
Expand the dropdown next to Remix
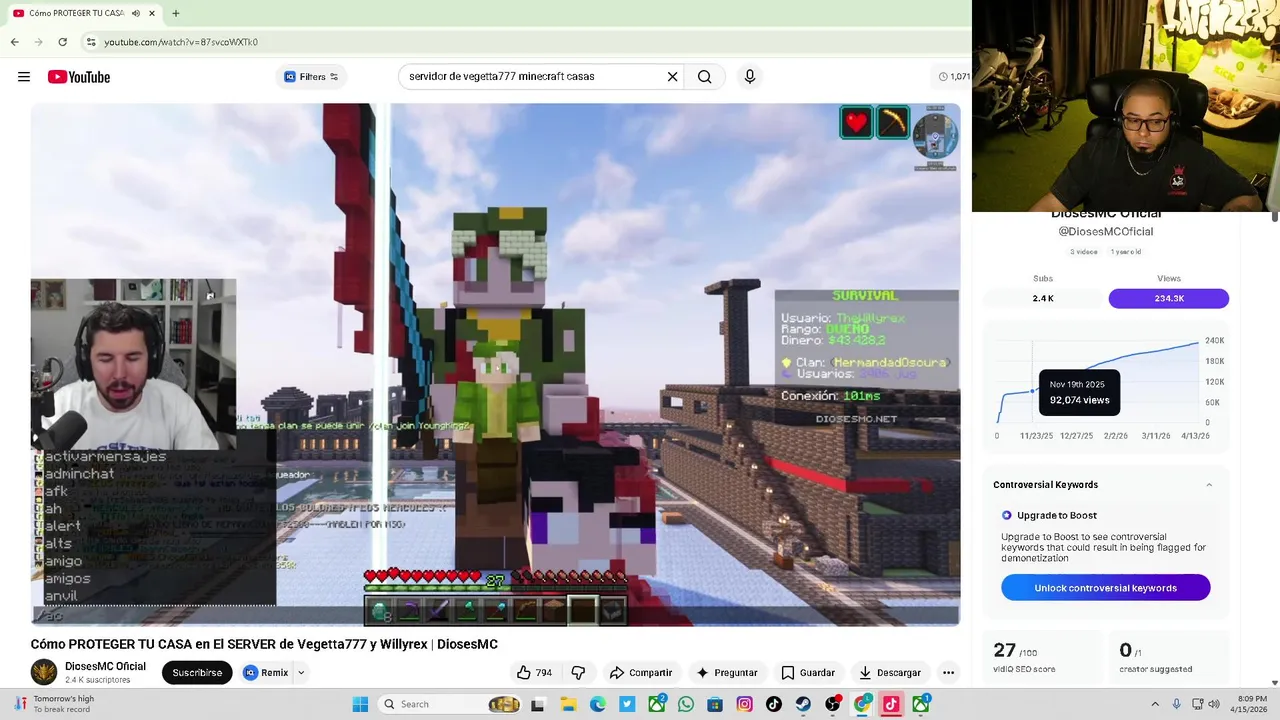(x=301, y=673)
